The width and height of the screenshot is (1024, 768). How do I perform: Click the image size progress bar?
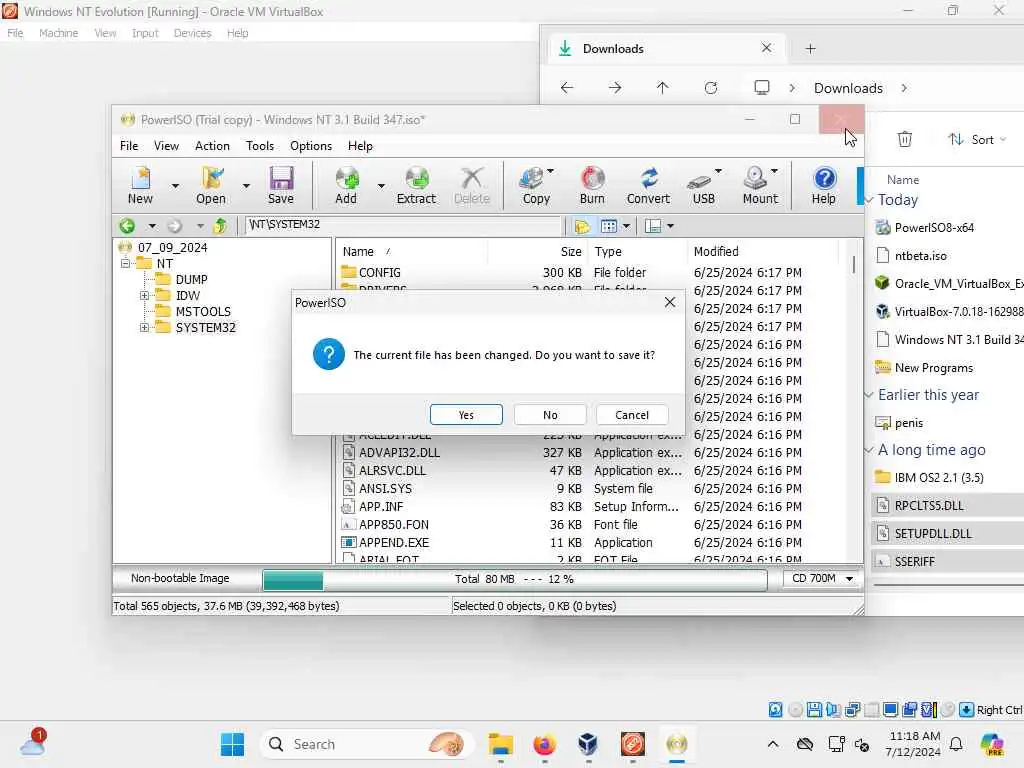pyautogui.click(x=515, y=579)
